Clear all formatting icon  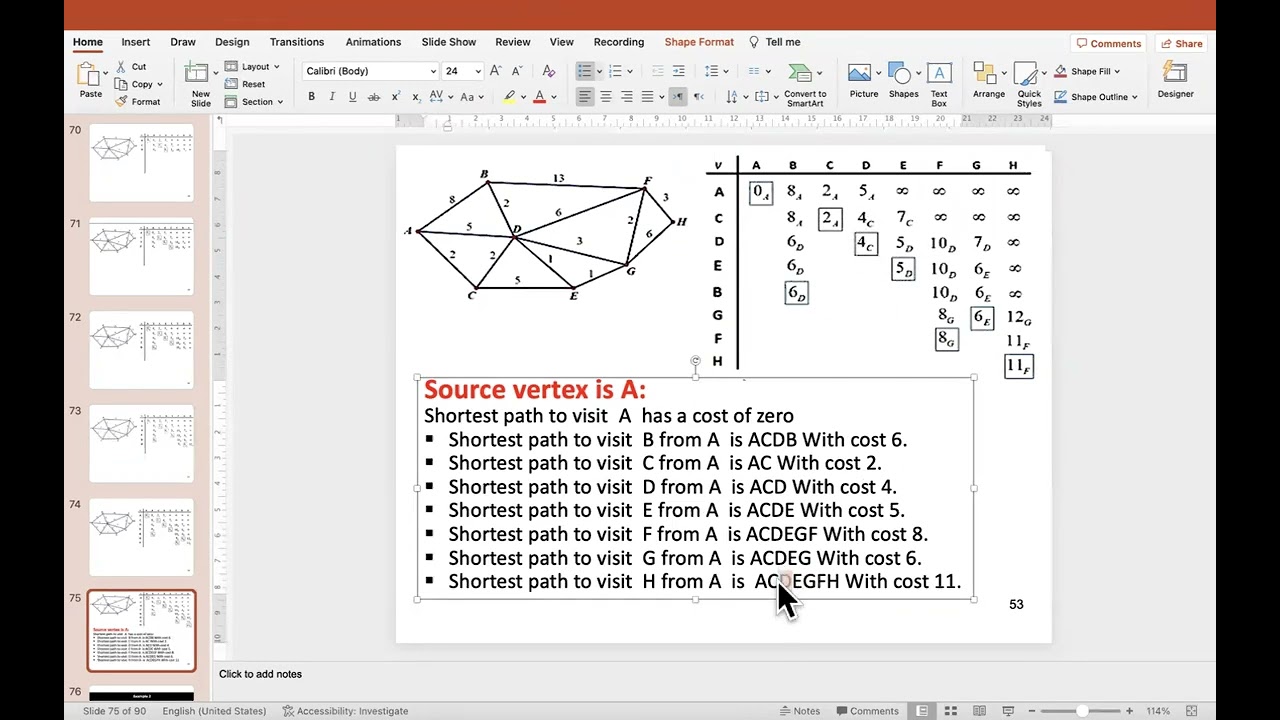tap(548, 71)
